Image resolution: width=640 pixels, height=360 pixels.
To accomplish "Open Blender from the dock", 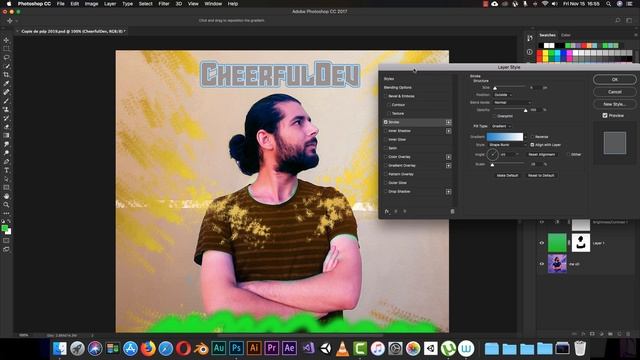I will click(201, 348).
